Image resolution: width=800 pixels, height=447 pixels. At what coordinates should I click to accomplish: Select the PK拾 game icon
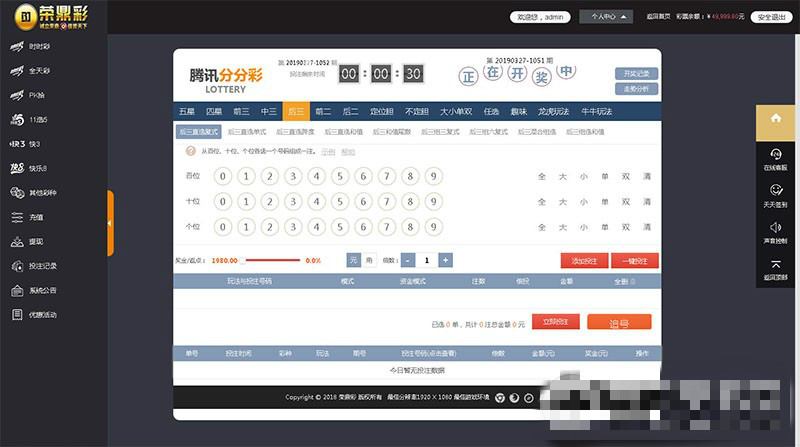point(17,95)
